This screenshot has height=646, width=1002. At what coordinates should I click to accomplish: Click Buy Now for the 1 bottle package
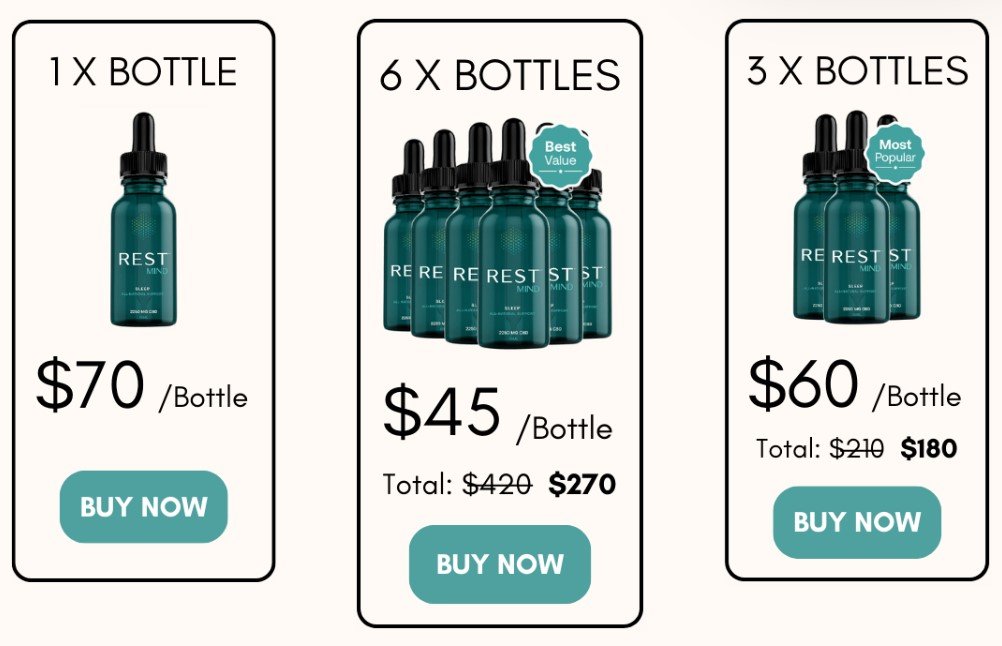pos(144,507)
